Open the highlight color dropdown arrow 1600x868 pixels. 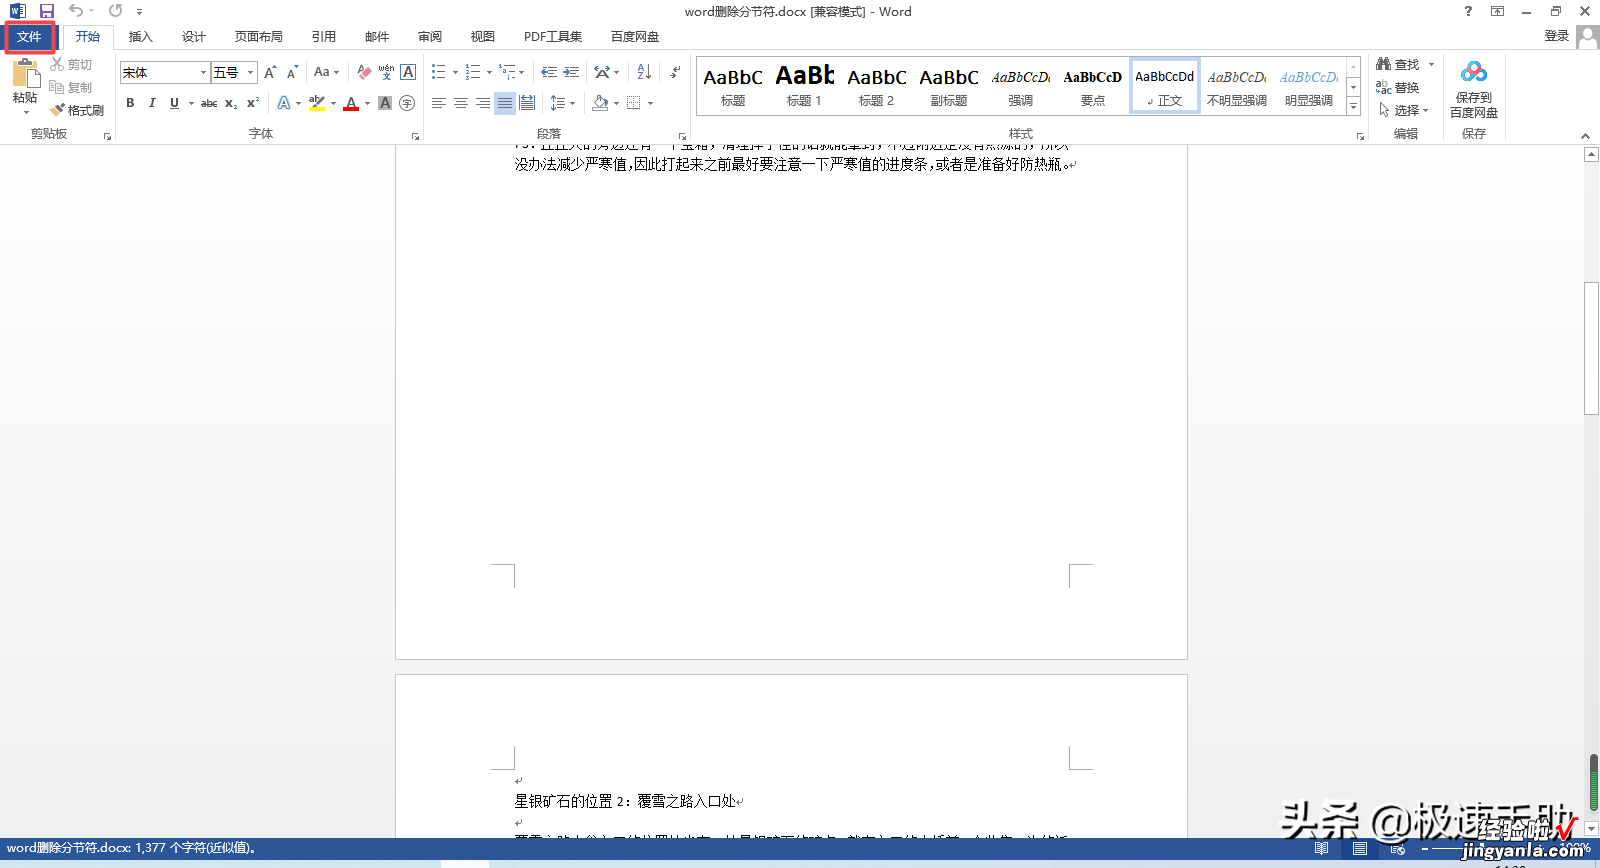coord(333,103)
